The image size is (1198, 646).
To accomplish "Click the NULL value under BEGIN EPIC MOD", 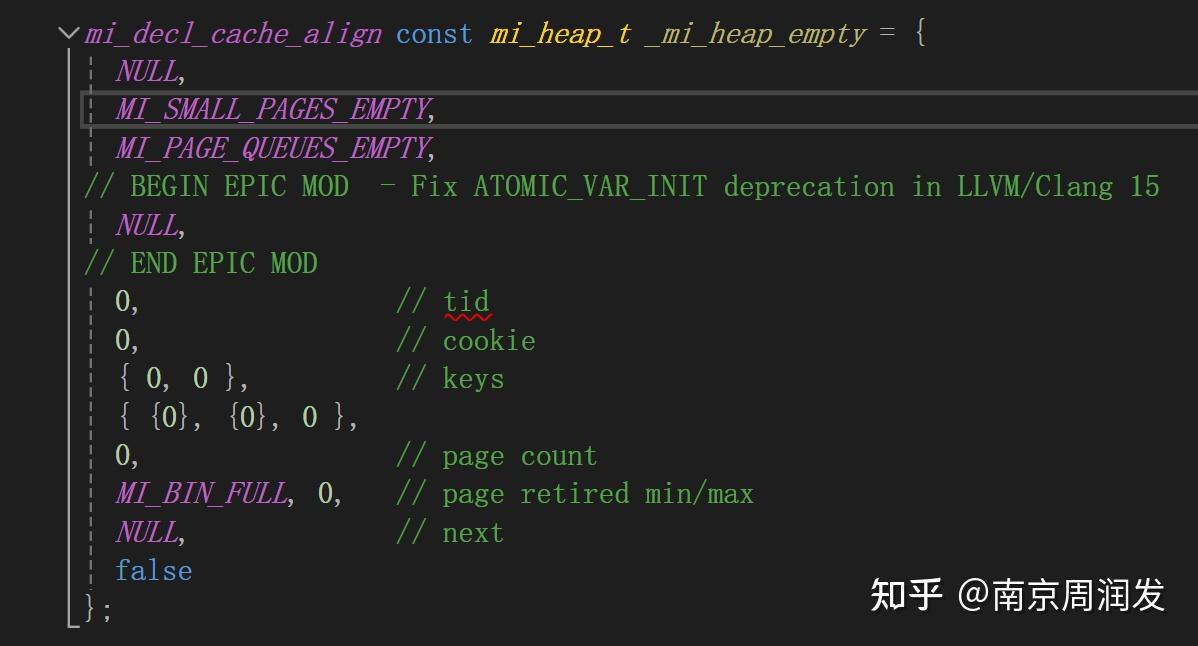I will point(146,224).
